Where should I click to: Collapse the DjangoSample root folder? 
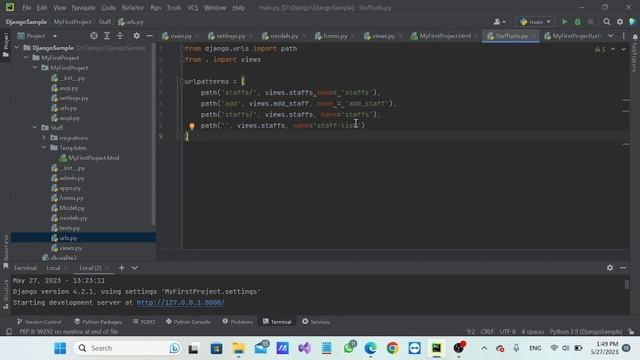pyautogui.click(x=17, y=48)
